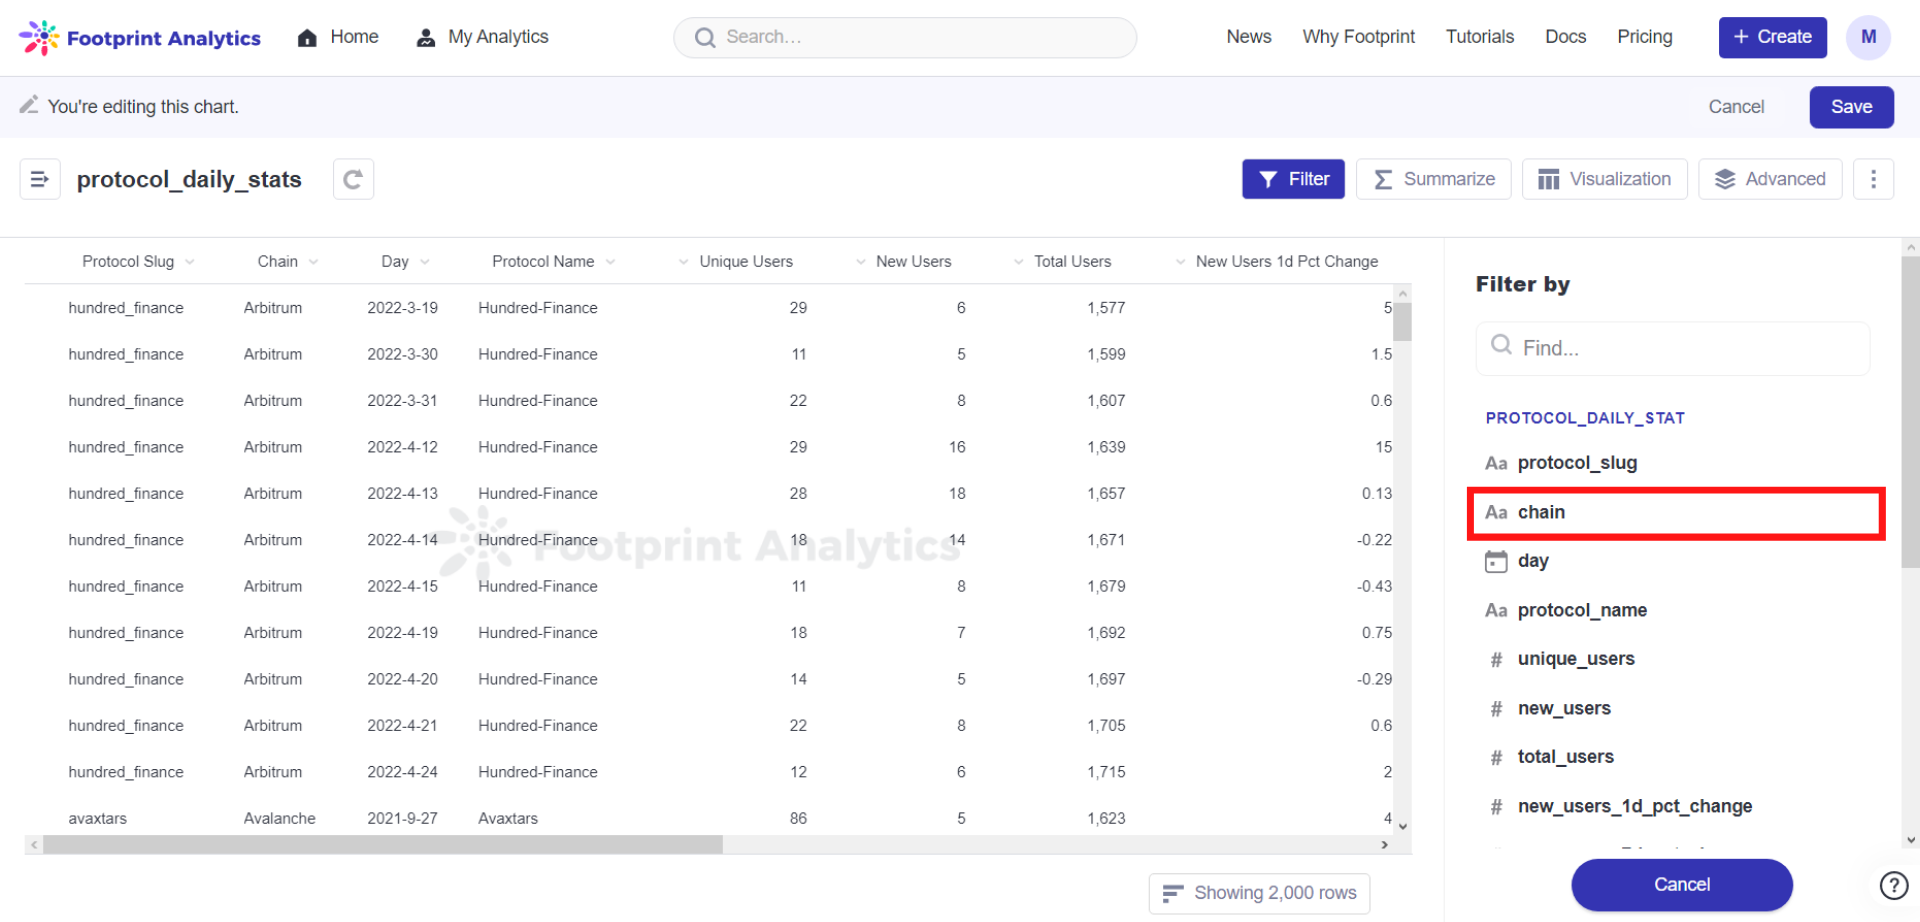This screenshot has width=1920, height=922.
Task: Save the chart edits
Action: pyautogui.click(x=1851, y=107)
